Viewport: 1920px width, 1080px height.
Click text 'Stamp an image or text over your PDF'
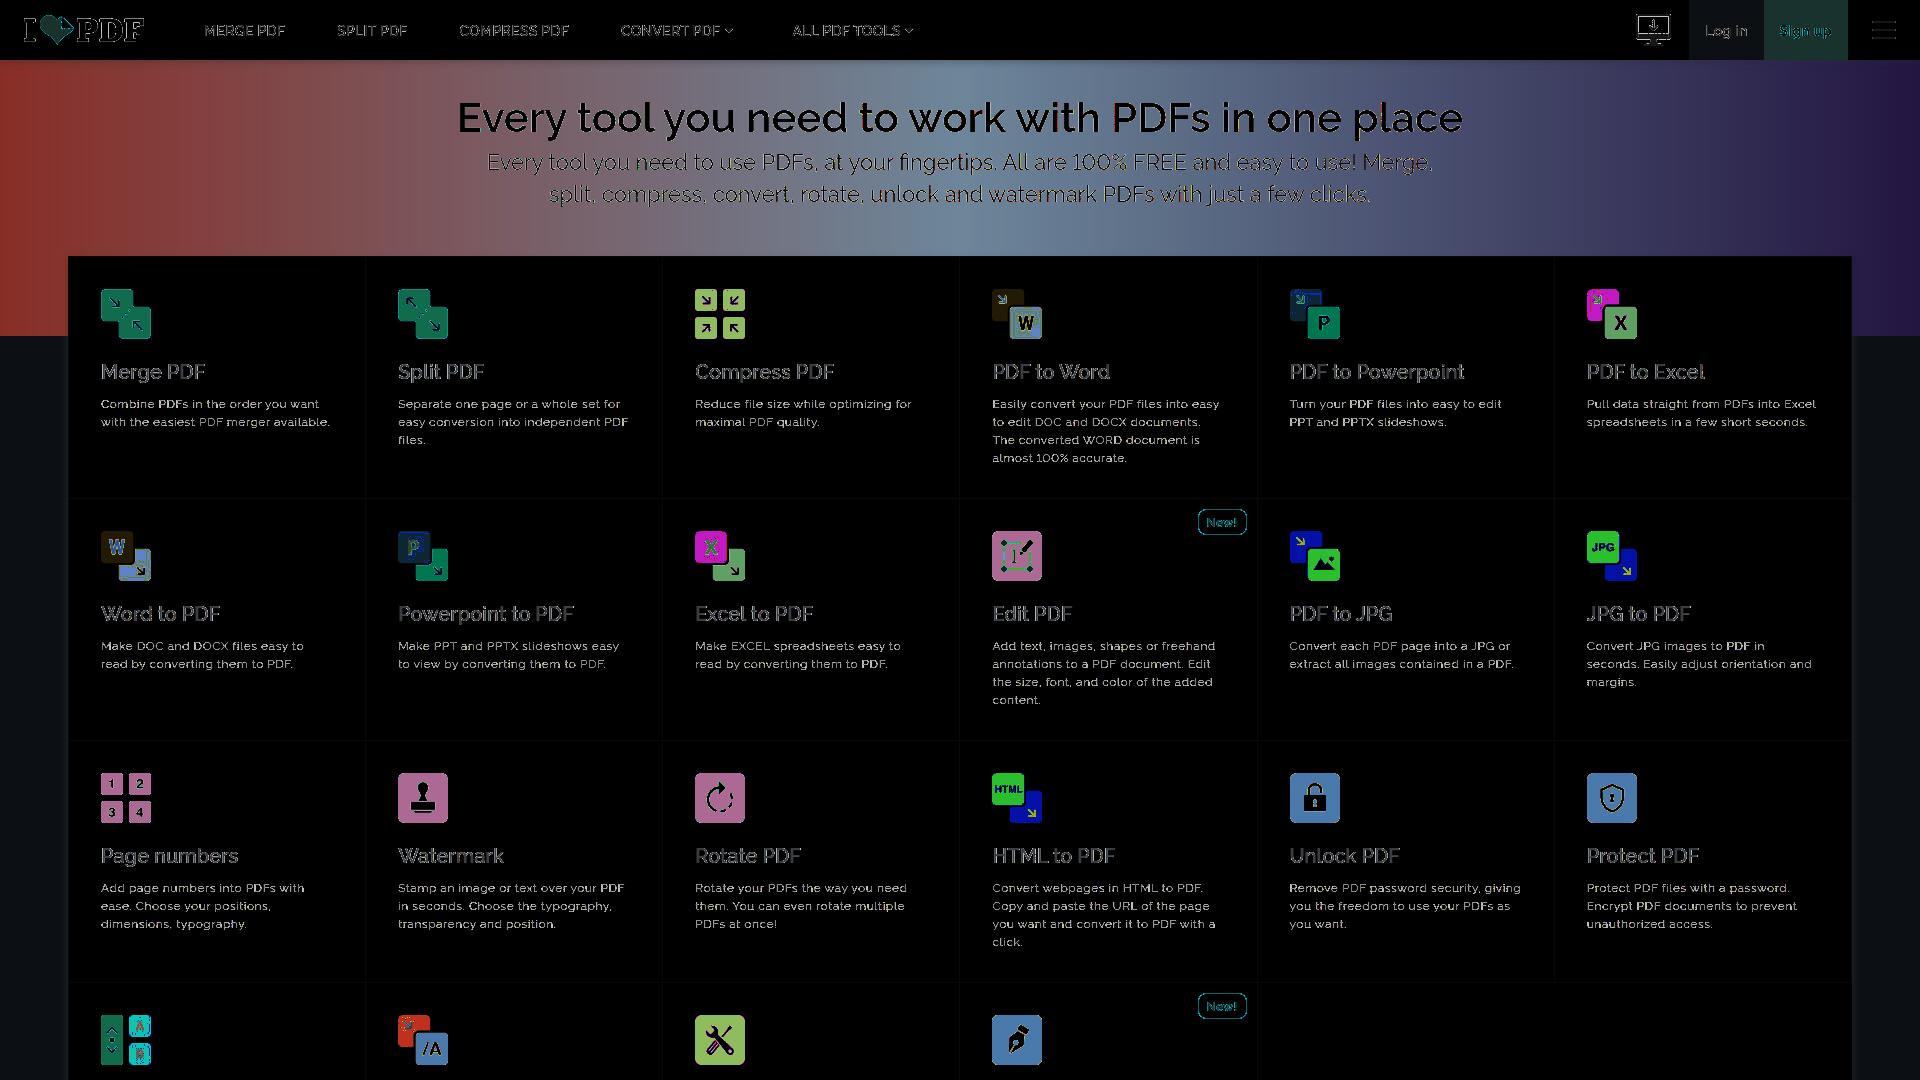point(511,888)
